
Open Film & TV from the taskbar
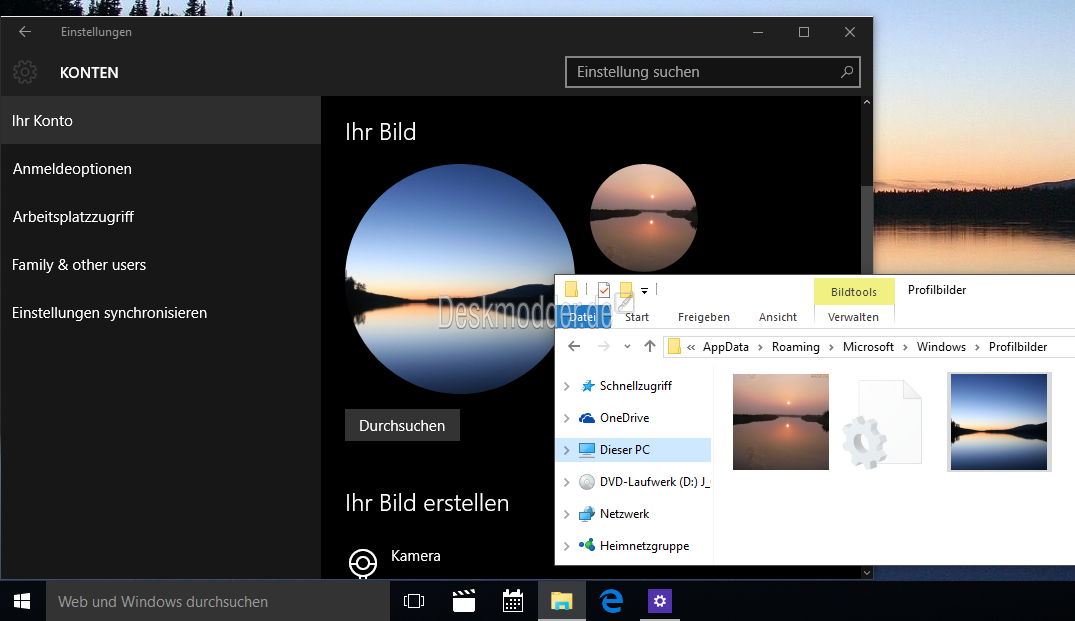[x=463, y=601]
